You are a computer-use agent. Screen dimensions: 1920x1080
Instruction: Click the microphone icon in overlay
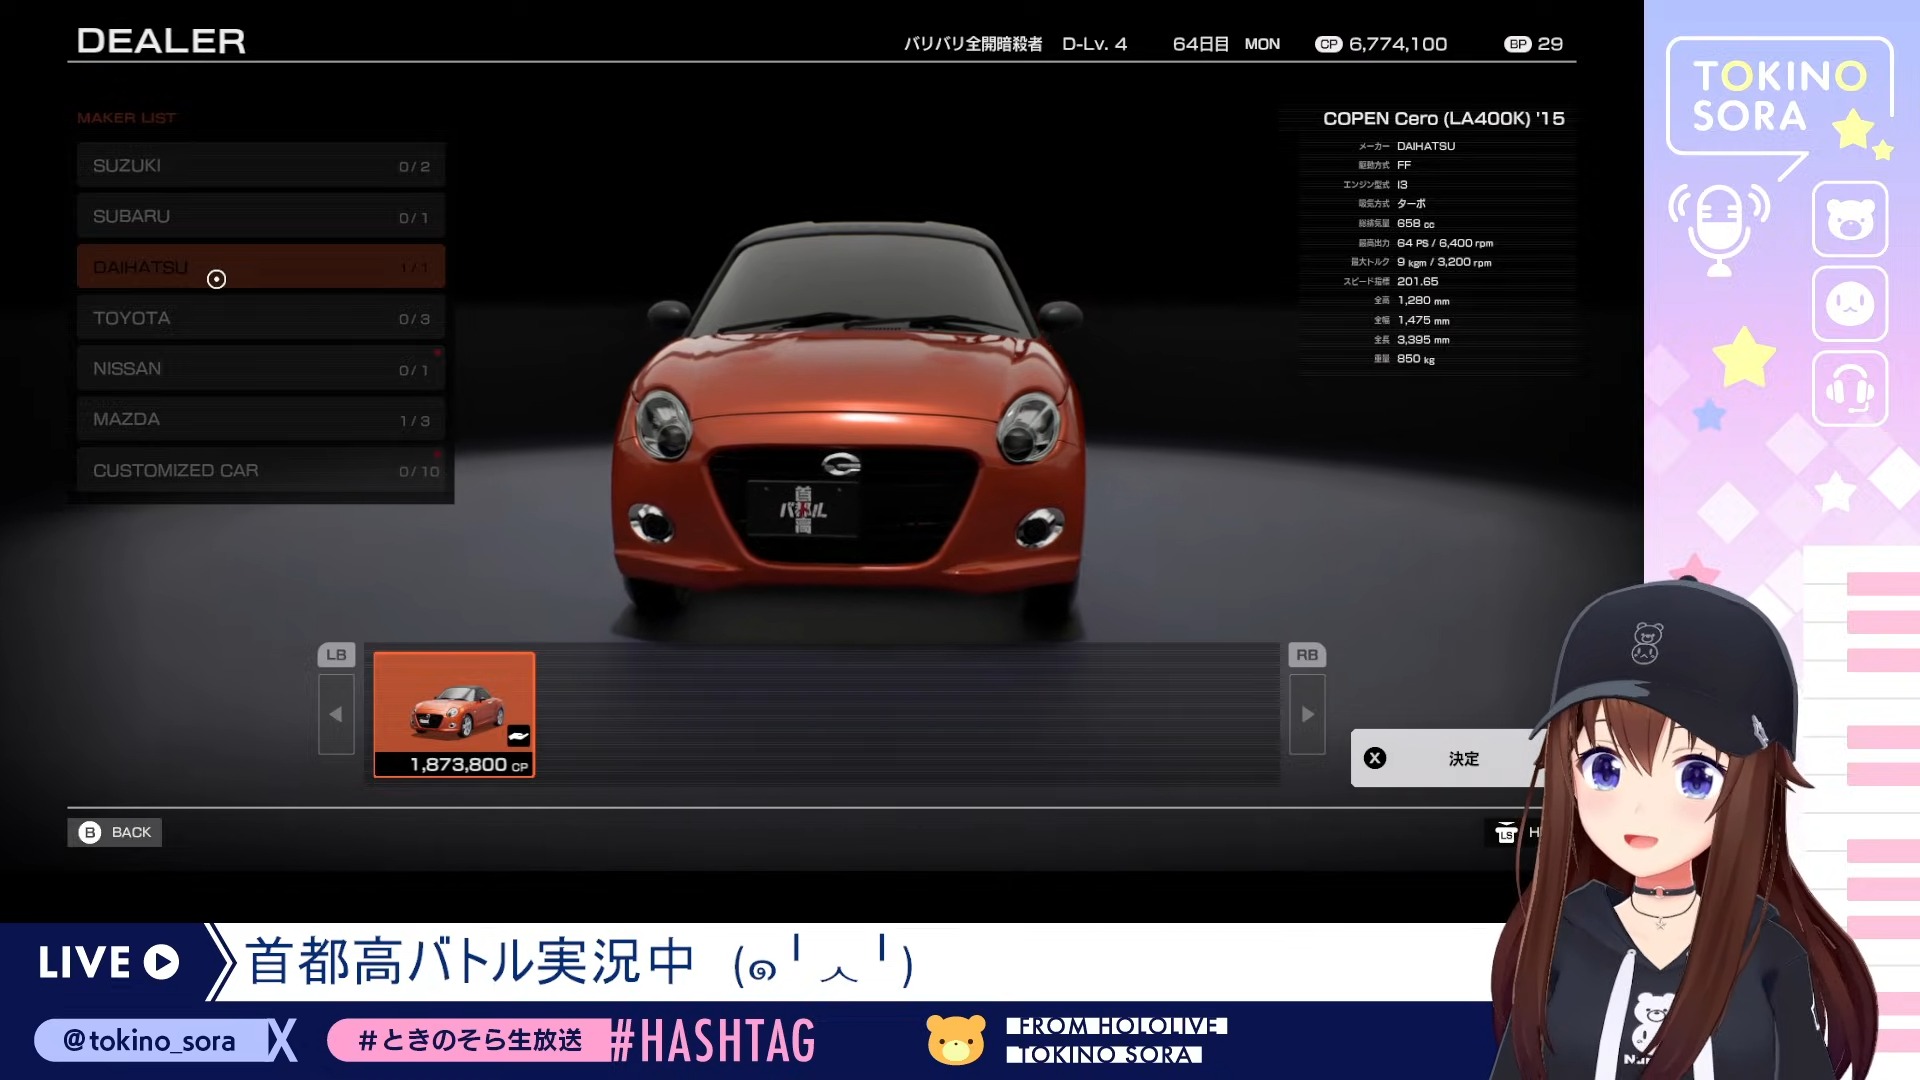[1719, 229]
